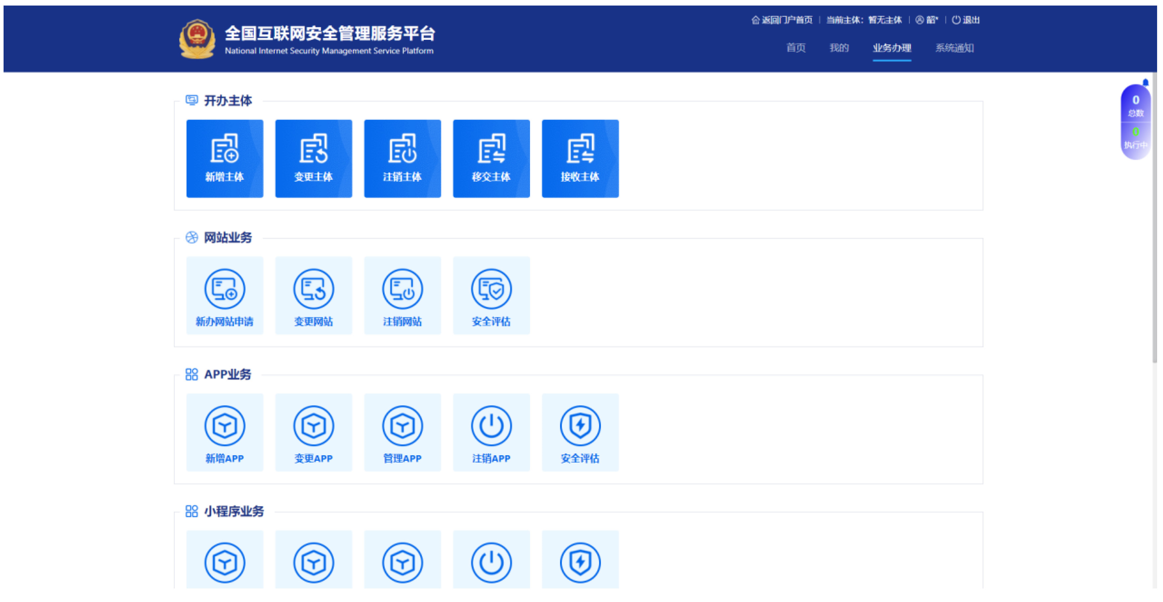Image resolution: width=1163 pixels, height=602 pixels.
Task: Open the 变更APP tile
Action: [314, 432]
